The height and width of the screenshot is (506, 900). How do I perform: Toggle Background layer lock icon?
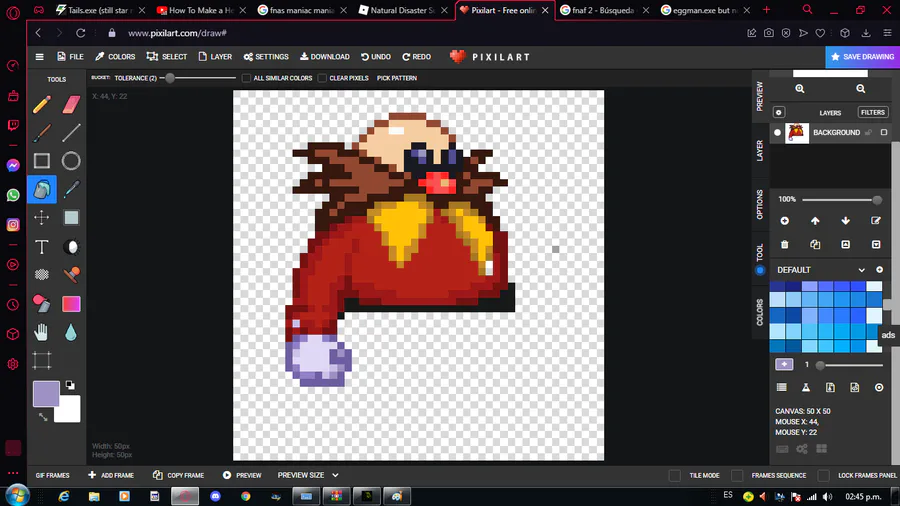click(x=868, y=133)
